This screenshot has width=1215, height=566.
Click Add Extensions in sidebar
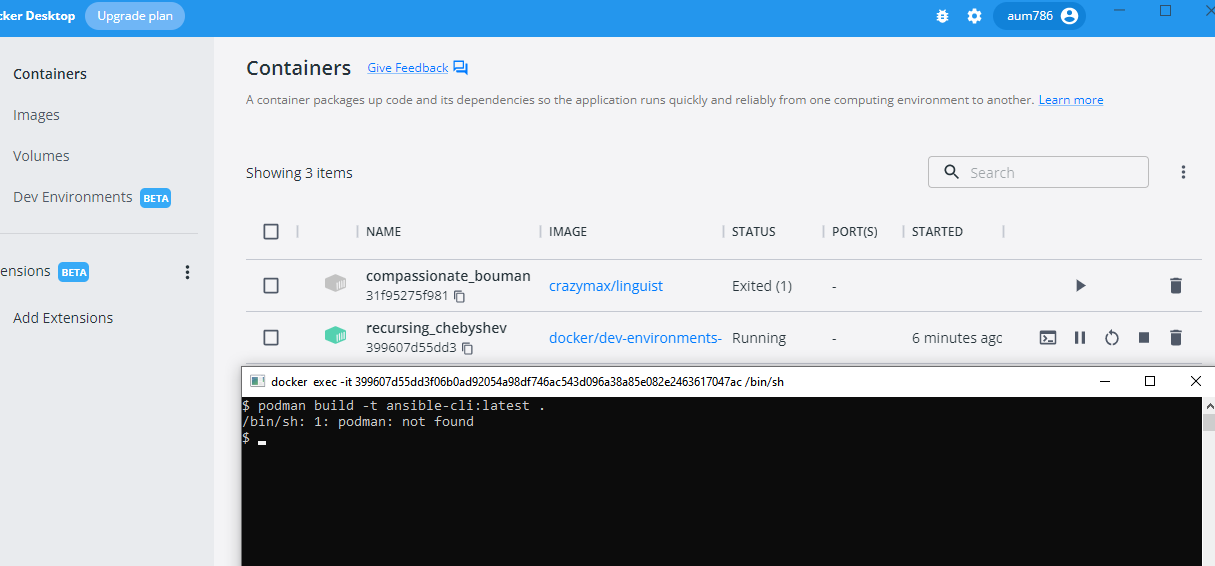63,318
